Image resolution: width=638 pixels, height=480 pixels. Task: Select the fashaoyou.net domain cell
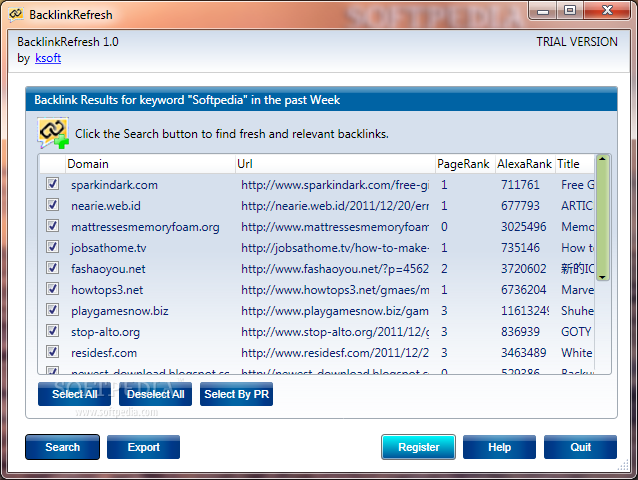click(x=108, y=269)
